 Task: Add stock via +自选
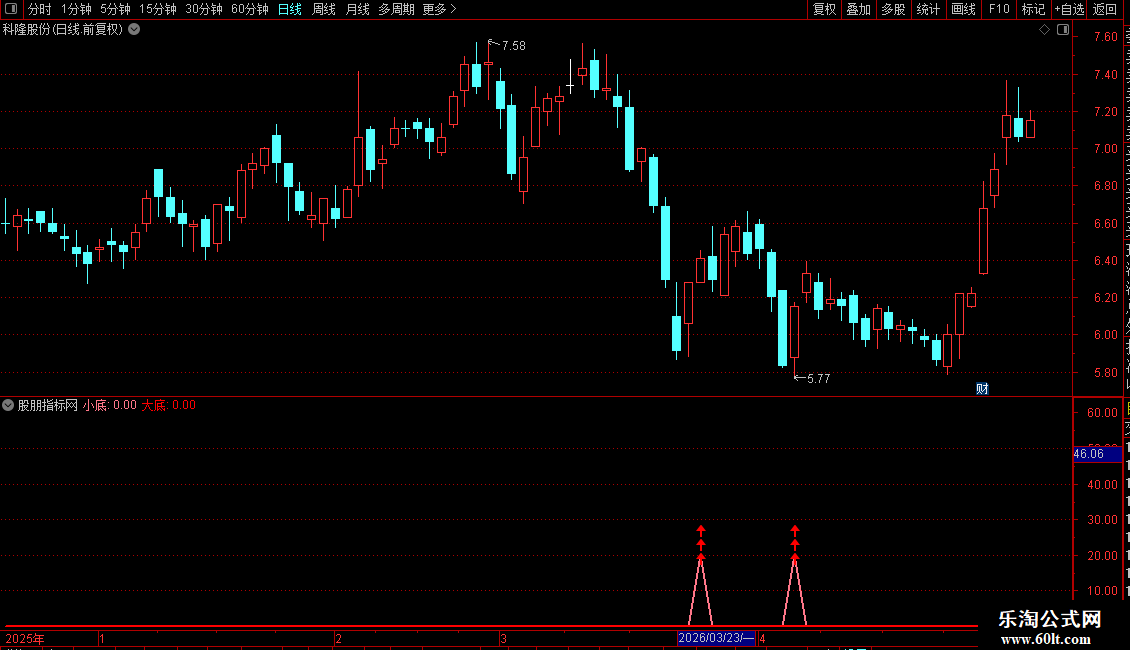click(1069, 9)
